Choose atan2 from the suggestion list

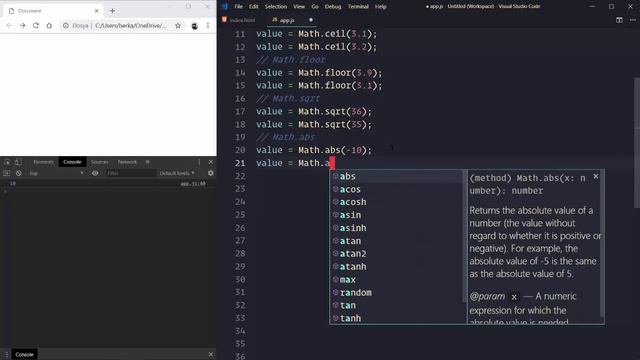[x=397, y=254]
